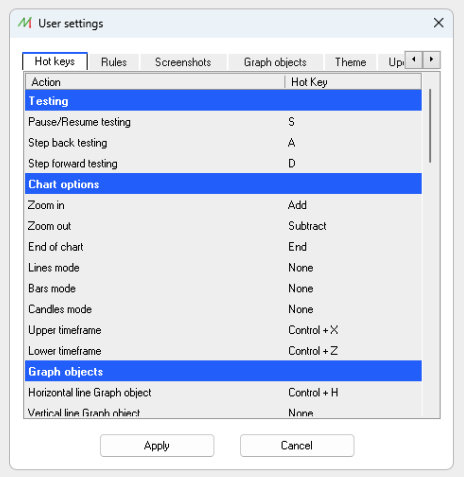This screenshot has height=477, width=464.
Task: Click the End hot key value
Action: [x=297, y=247]
